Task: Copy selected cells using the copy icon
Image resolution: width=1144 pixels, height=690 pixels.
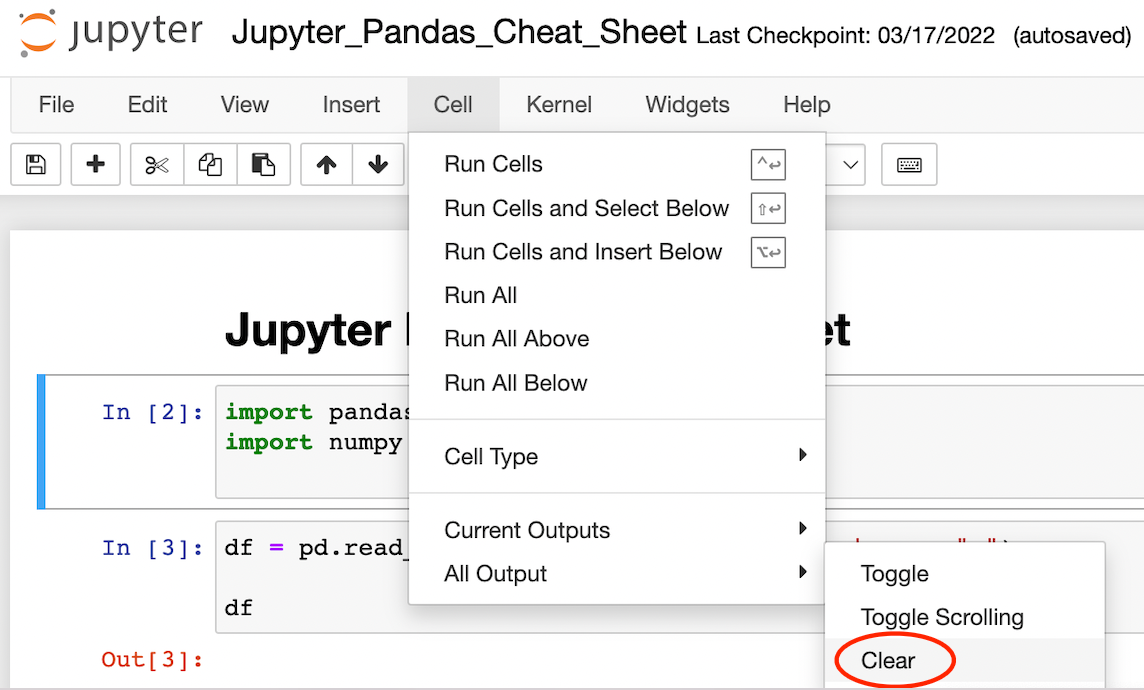Action: [x=210, y=165]
